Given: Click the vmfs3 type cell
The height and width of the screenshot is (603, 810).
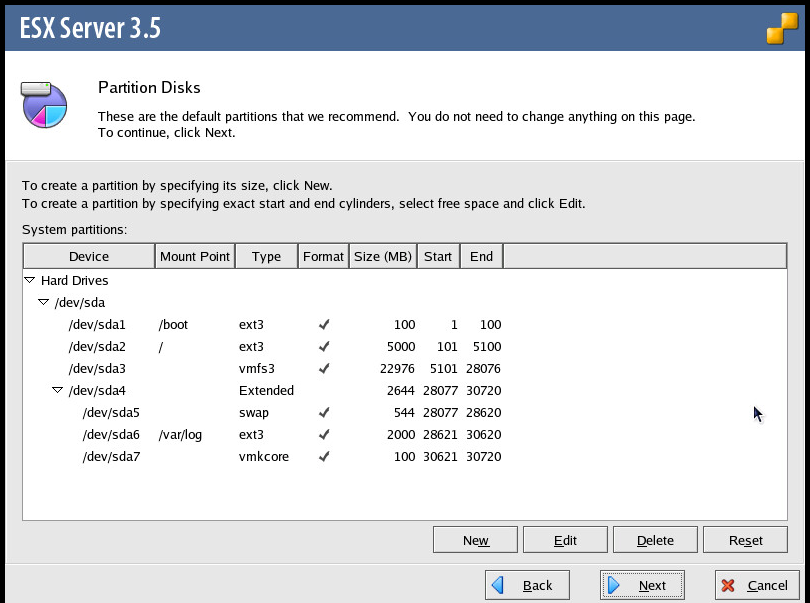Looking at the screenshot, I should tap(257, 368).
